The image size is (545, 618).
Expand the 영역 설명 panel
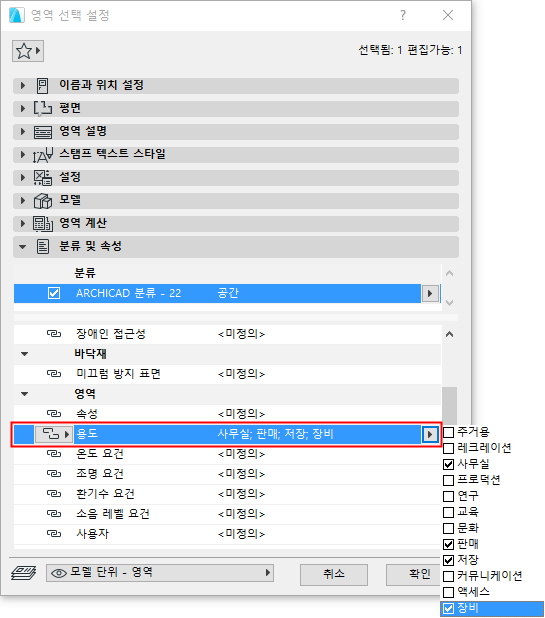22,131
